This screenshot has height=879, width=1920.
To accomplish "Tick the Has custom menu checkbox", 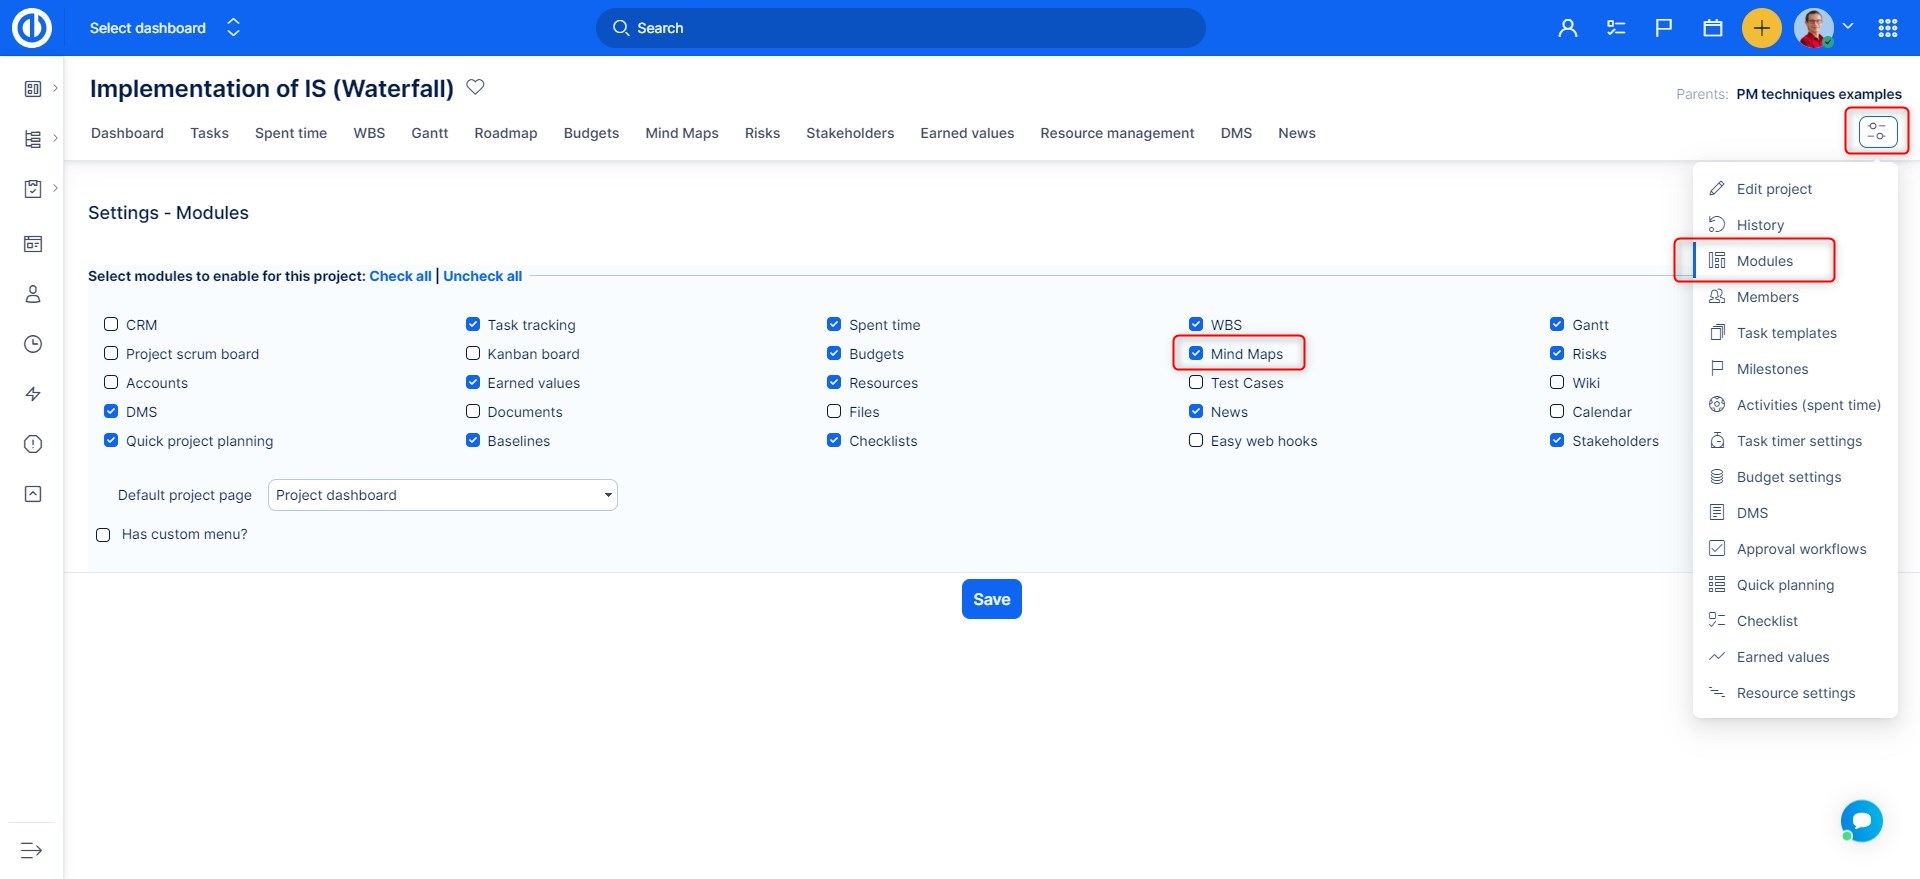I will pyautogui.click(x=103, y=535).
